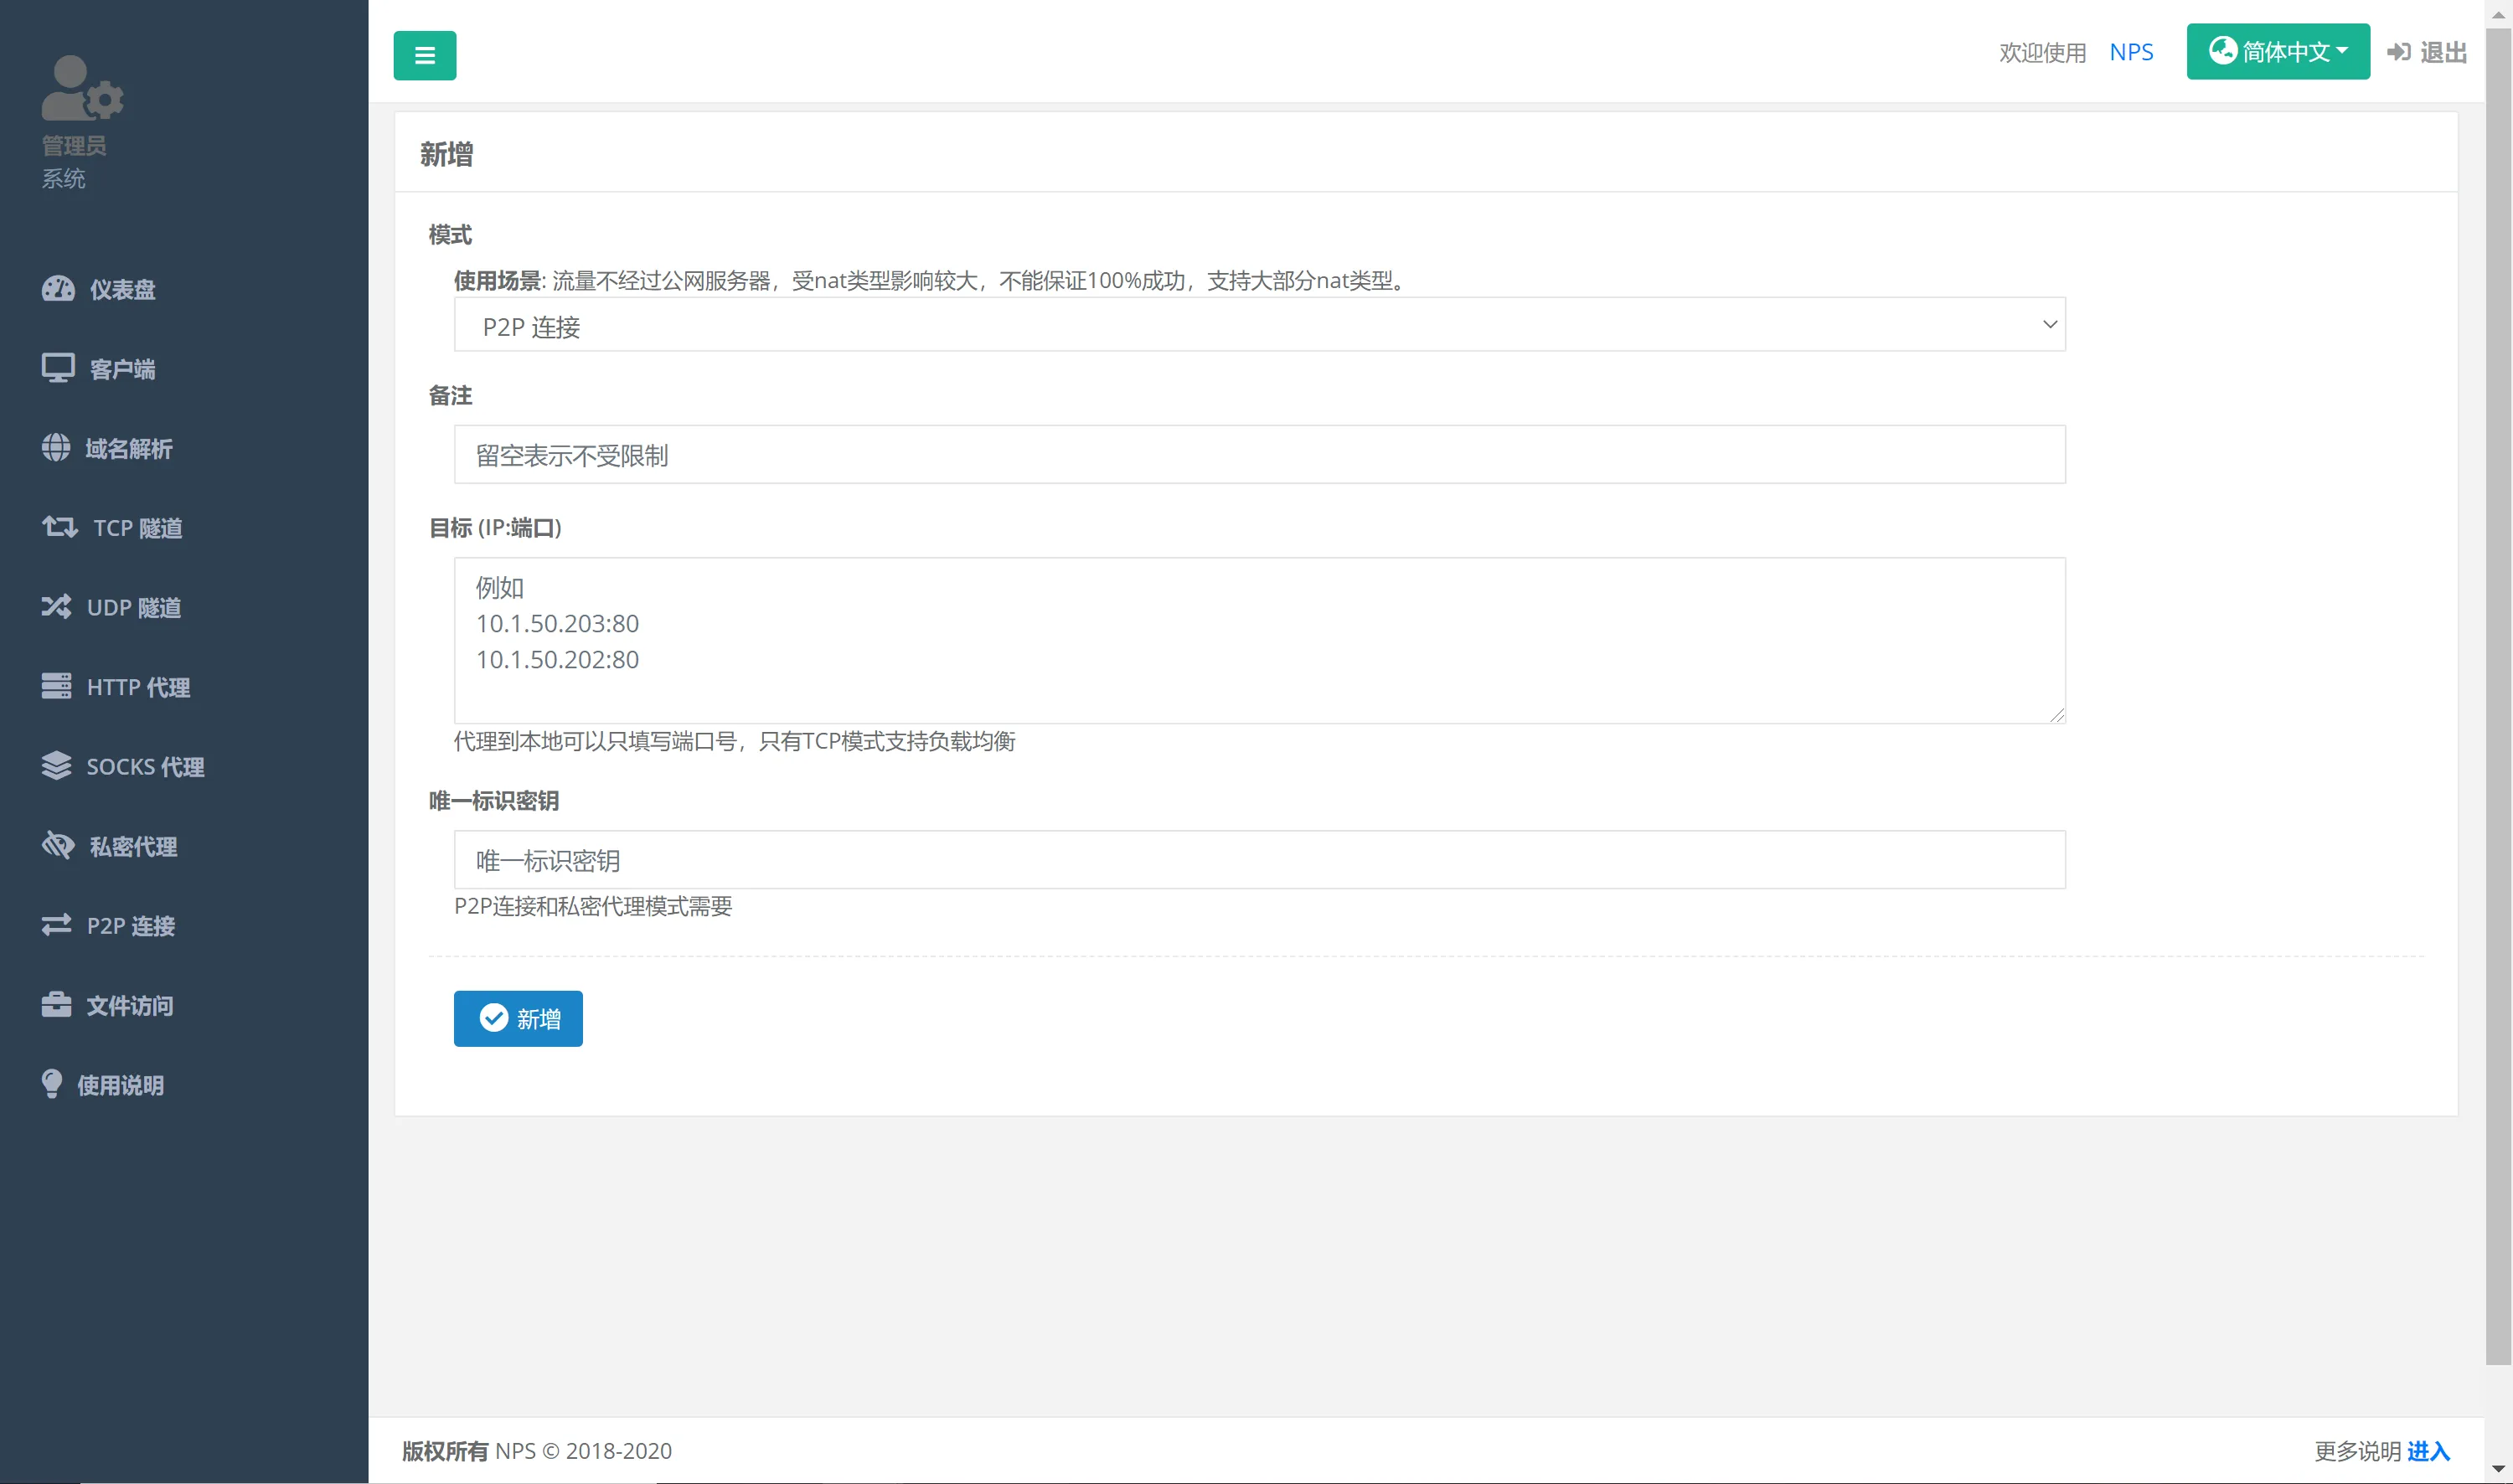The width and height of the screenshot is (2513, 1484).
Task: Click the 目标 (IP:端口) textarea
Action: click(x=1260, y=641)
